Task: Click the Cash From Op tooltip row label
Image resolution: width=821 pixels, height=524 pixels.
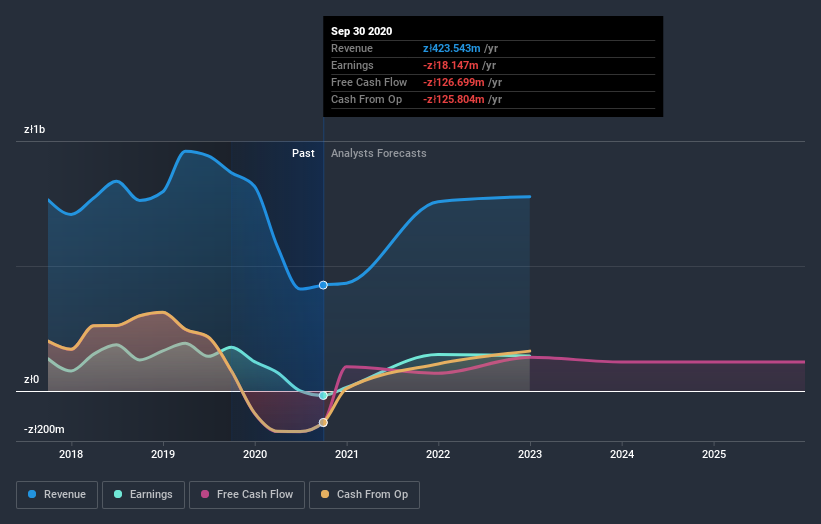Action: pyautogui.click(x=367, y=99)
